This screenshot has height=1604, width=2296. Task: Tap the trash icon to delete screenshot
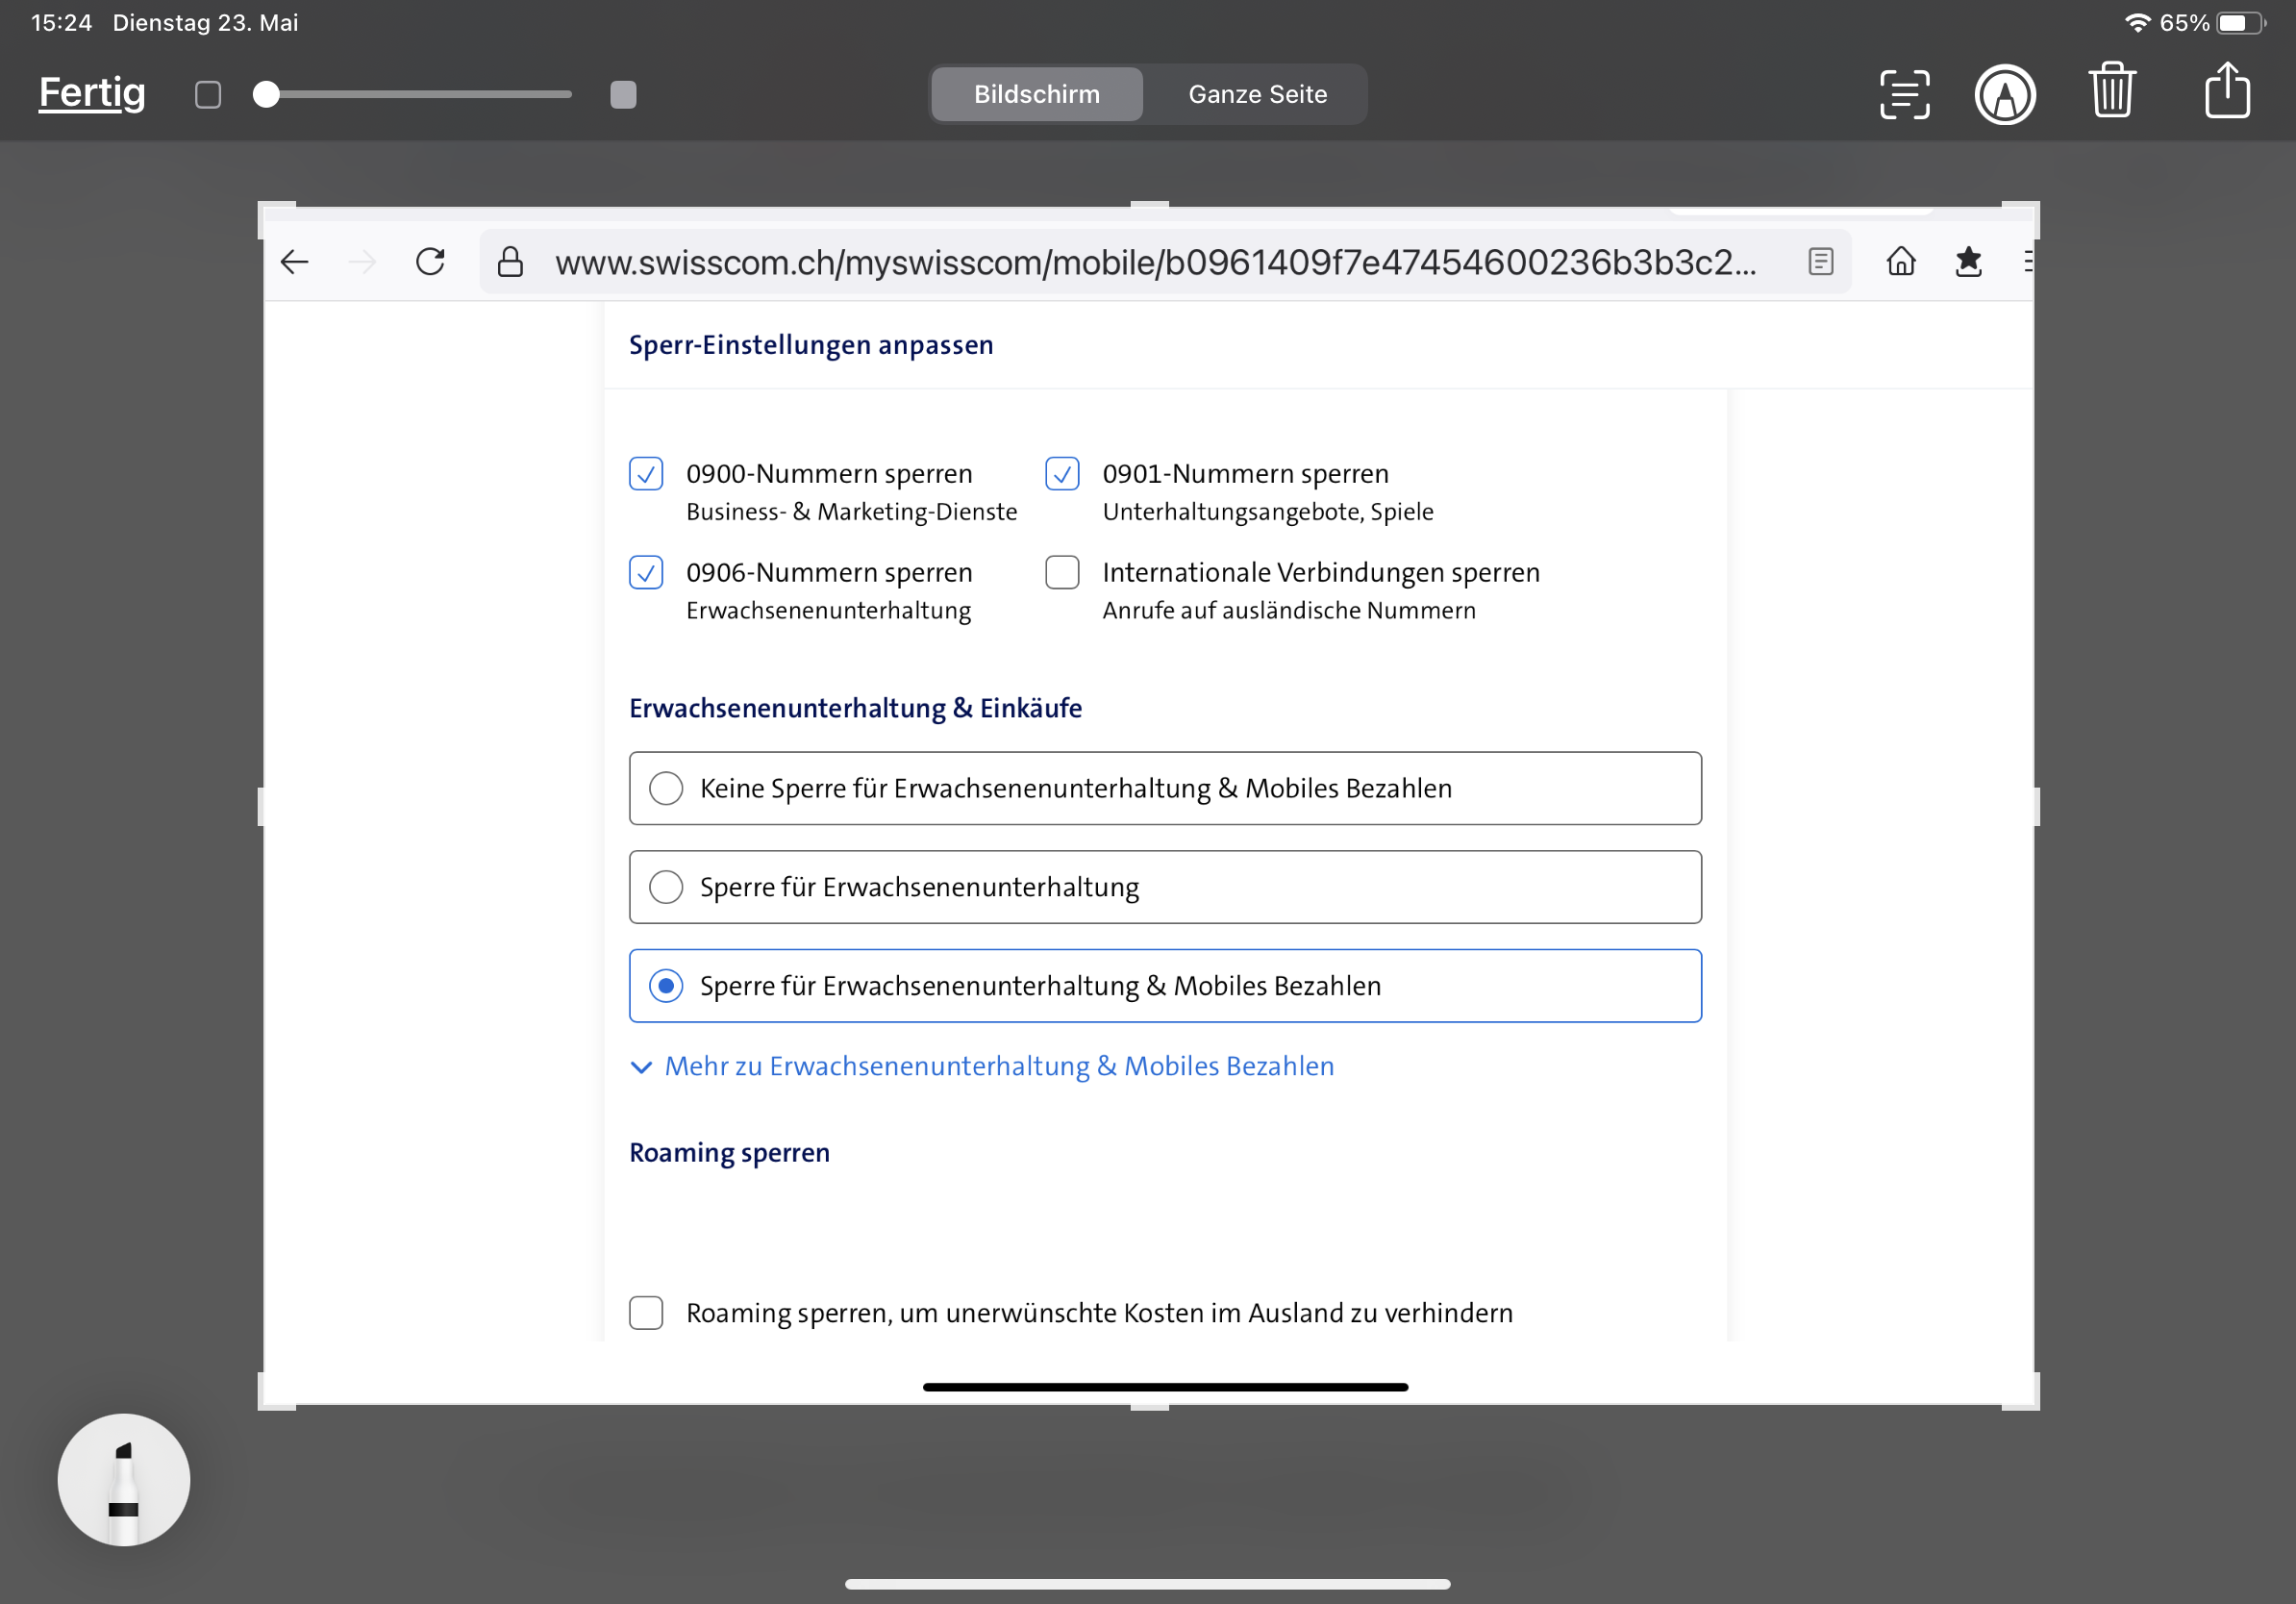(x=2112, y=92)
